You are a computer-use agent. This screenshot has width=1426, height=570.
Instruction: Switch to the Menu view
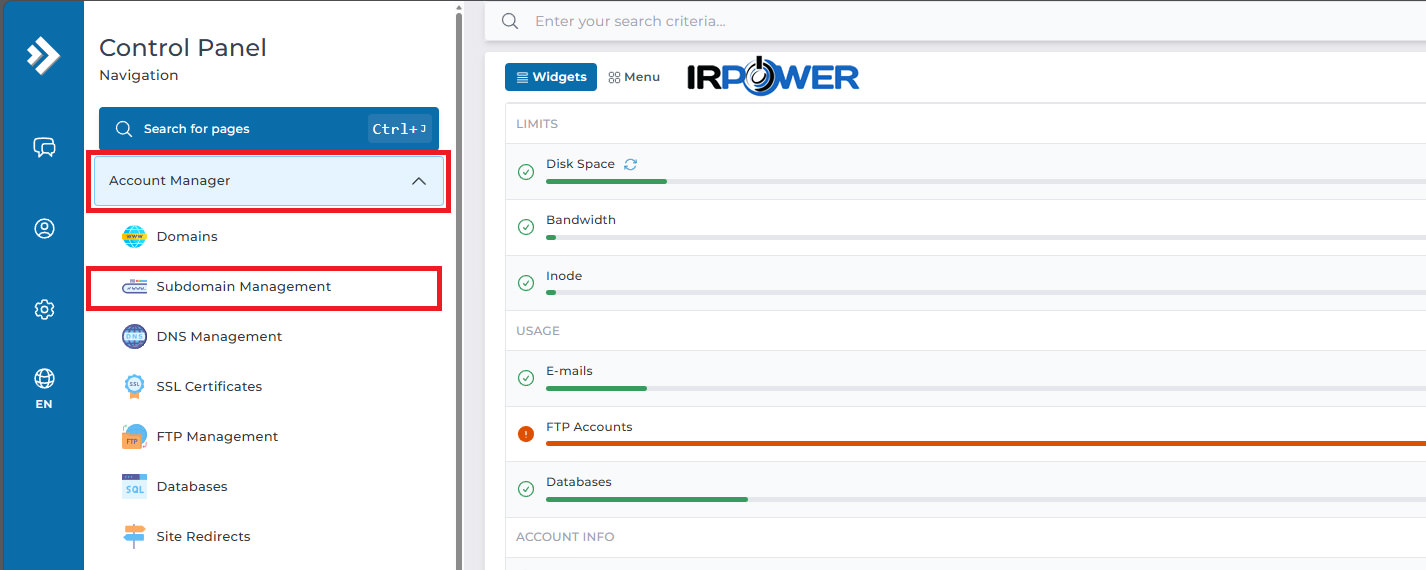[634, 77]
